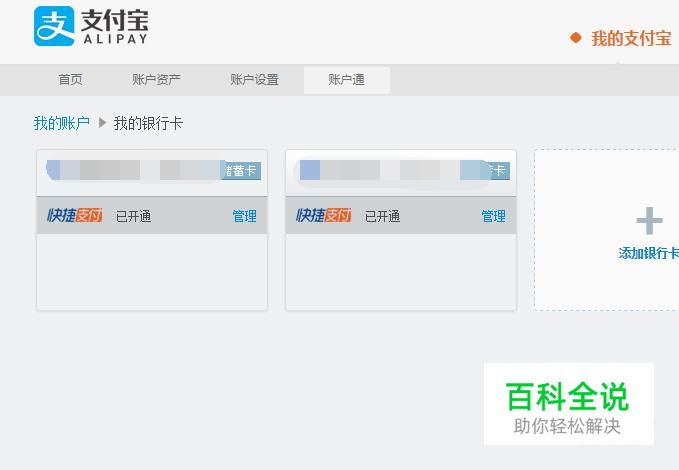
Task: Open the 首页 tab
Action: coord(70,80)
